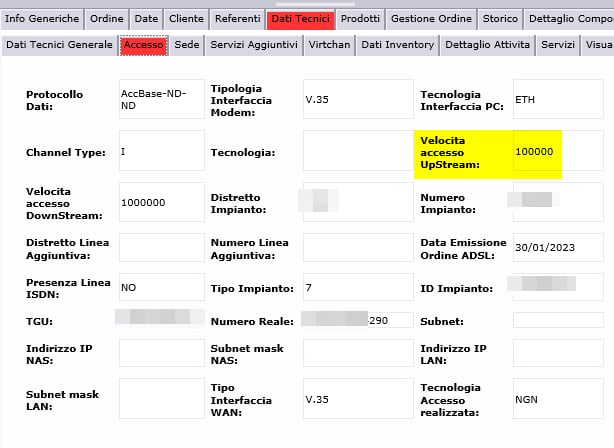Open the Virtchan sub-tab
This screenshot has height=448, width=614.
pos(329,45)
